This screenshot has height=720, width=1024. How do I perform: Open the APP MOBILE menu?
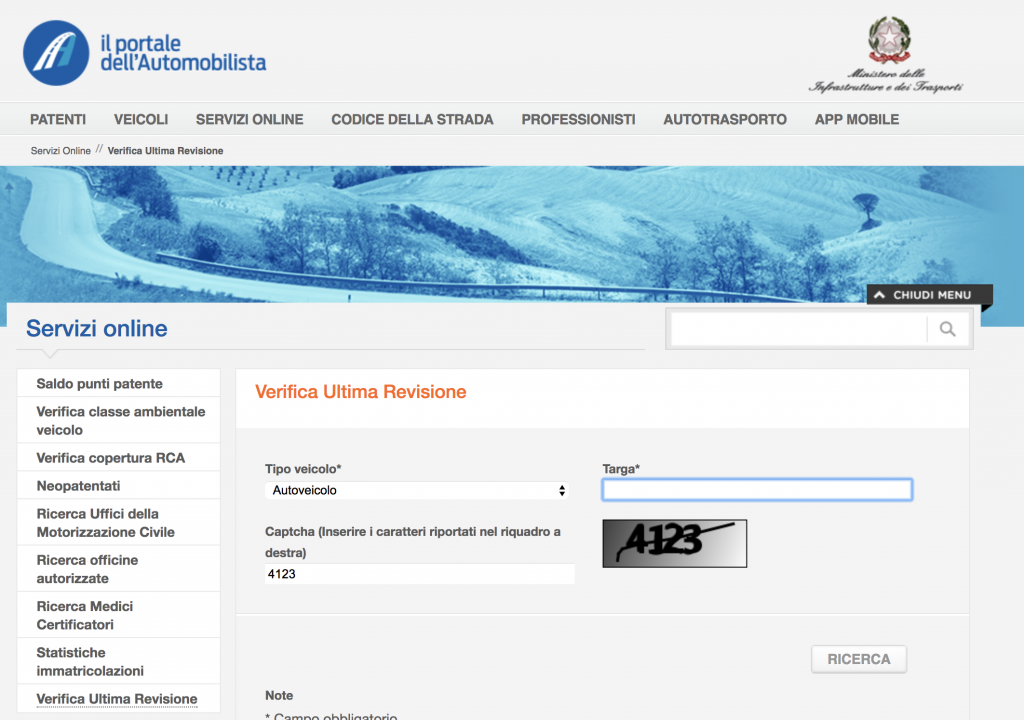click(x=857, y=120)
